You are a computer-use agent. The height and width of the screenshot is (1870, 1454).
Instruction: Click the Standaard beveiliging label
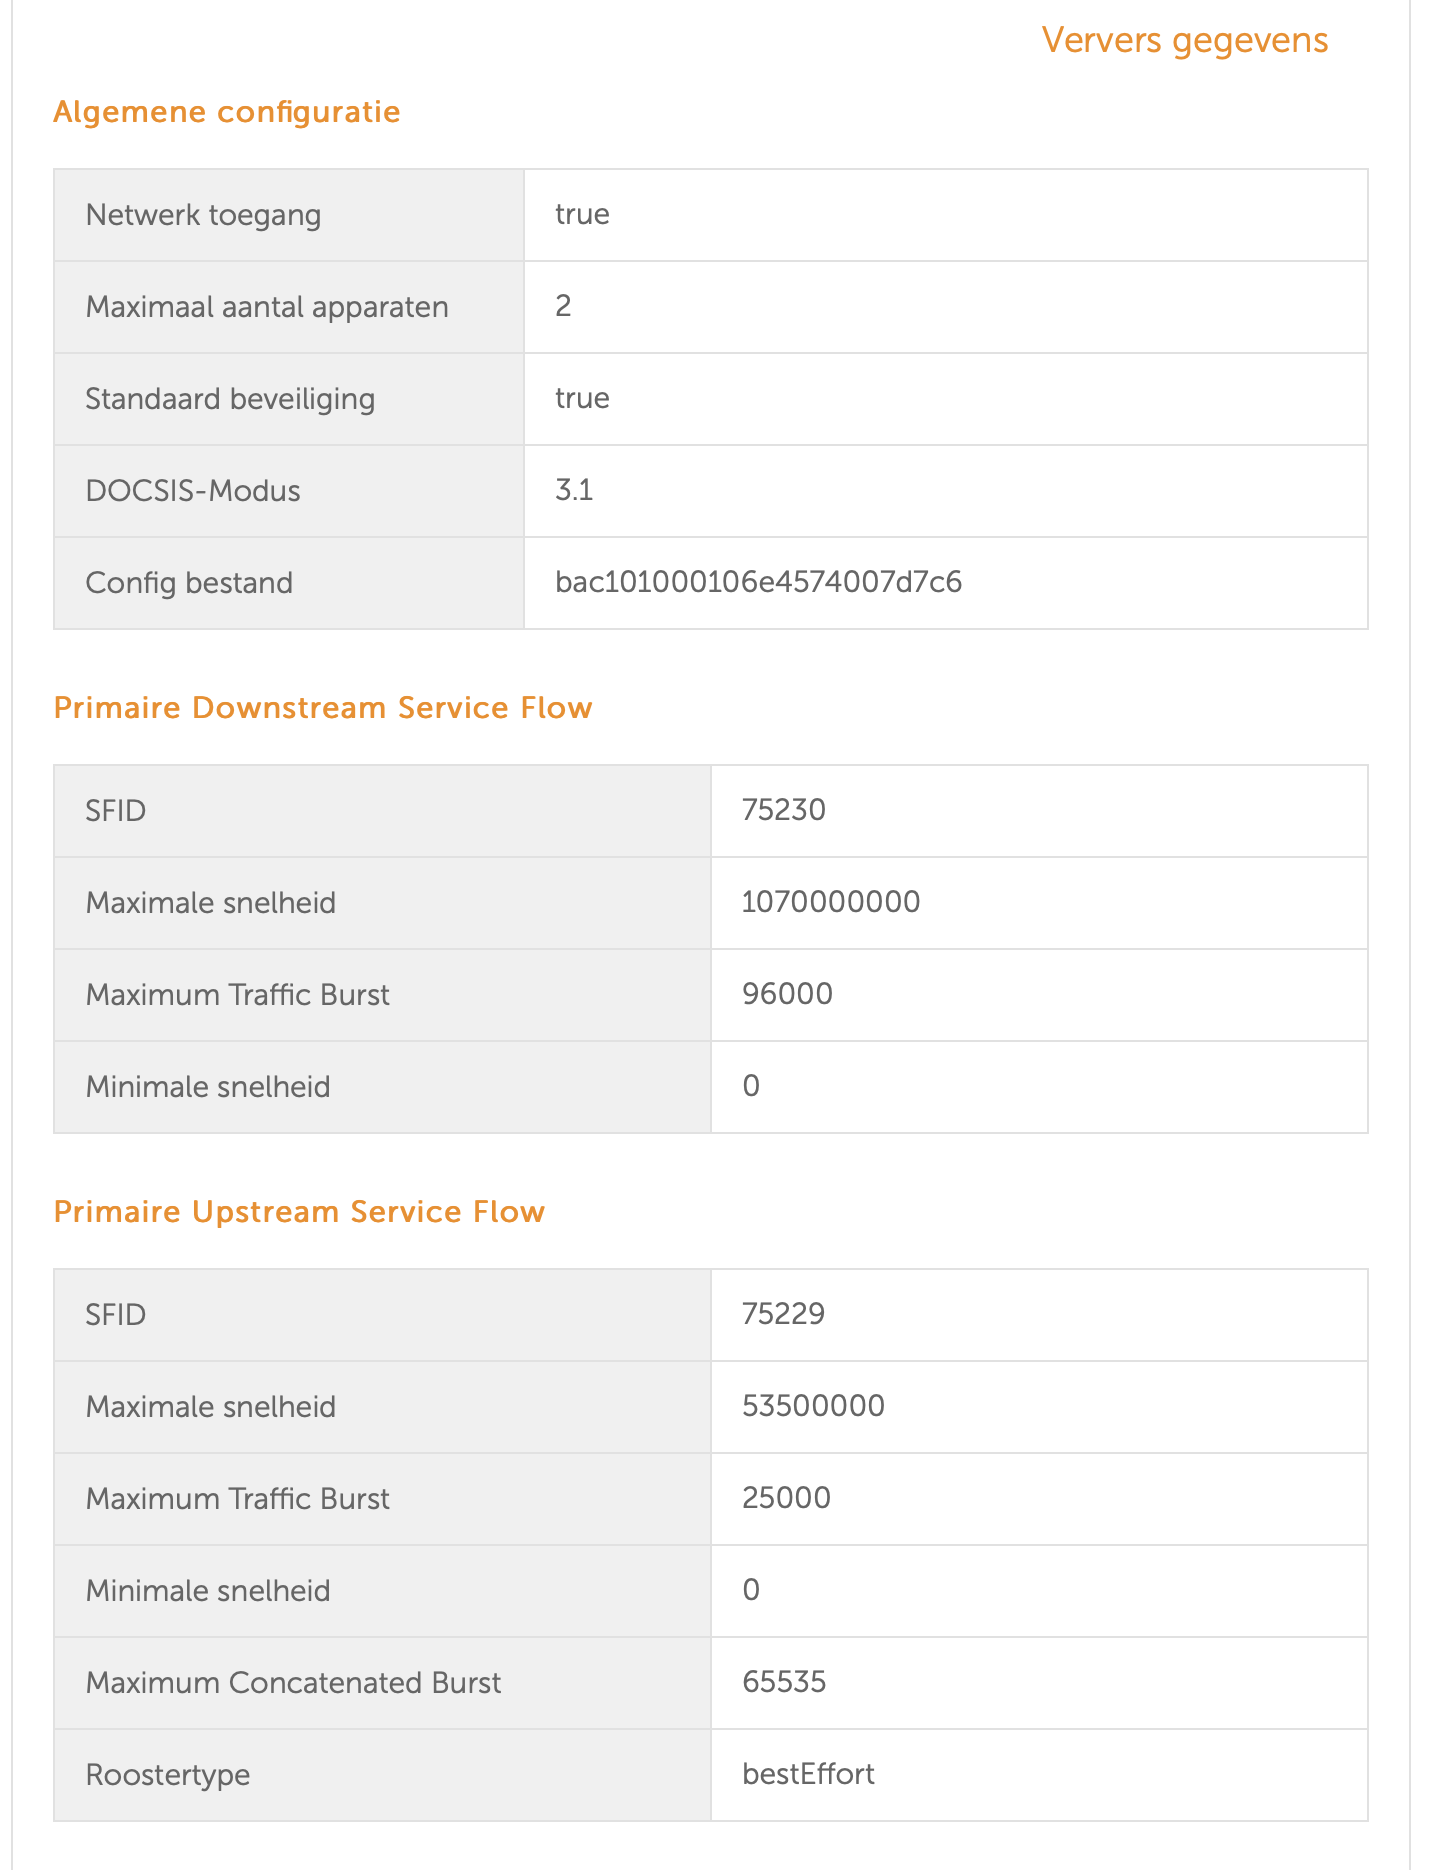(x=230, y=399)
